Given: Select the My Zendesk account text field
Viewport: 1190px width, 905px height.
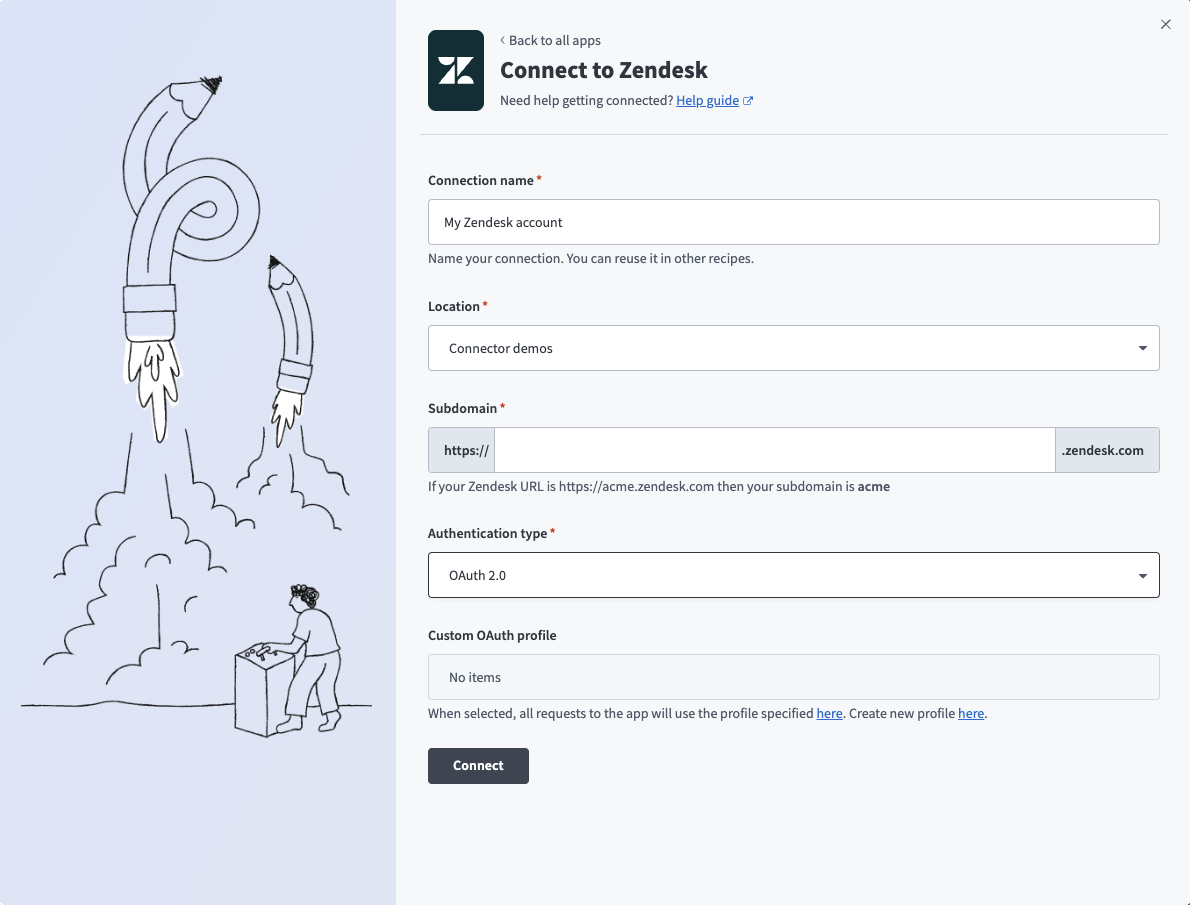Looking at the screenshot, I should 793,222.
